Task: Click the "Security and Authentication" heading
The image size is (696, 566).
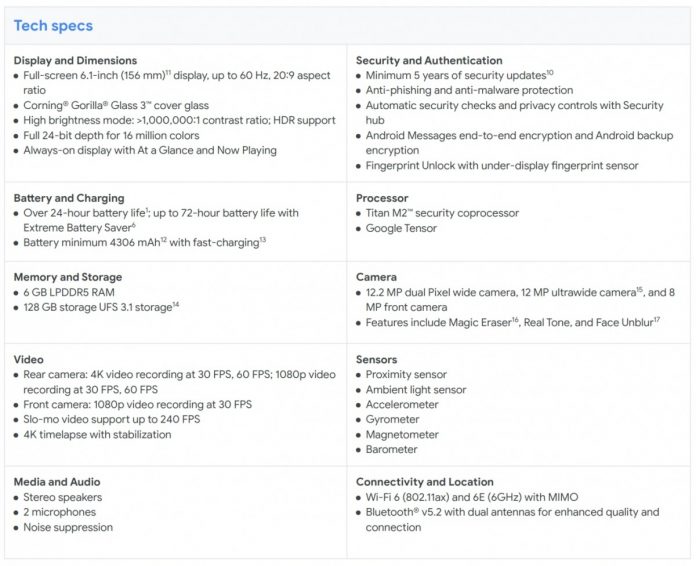Action: [429, 61]
